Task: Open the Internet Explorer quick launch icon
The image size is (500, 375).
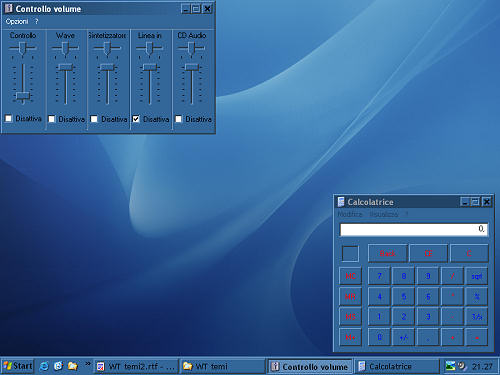Action: pyautogui.click(x=44, y=366)
